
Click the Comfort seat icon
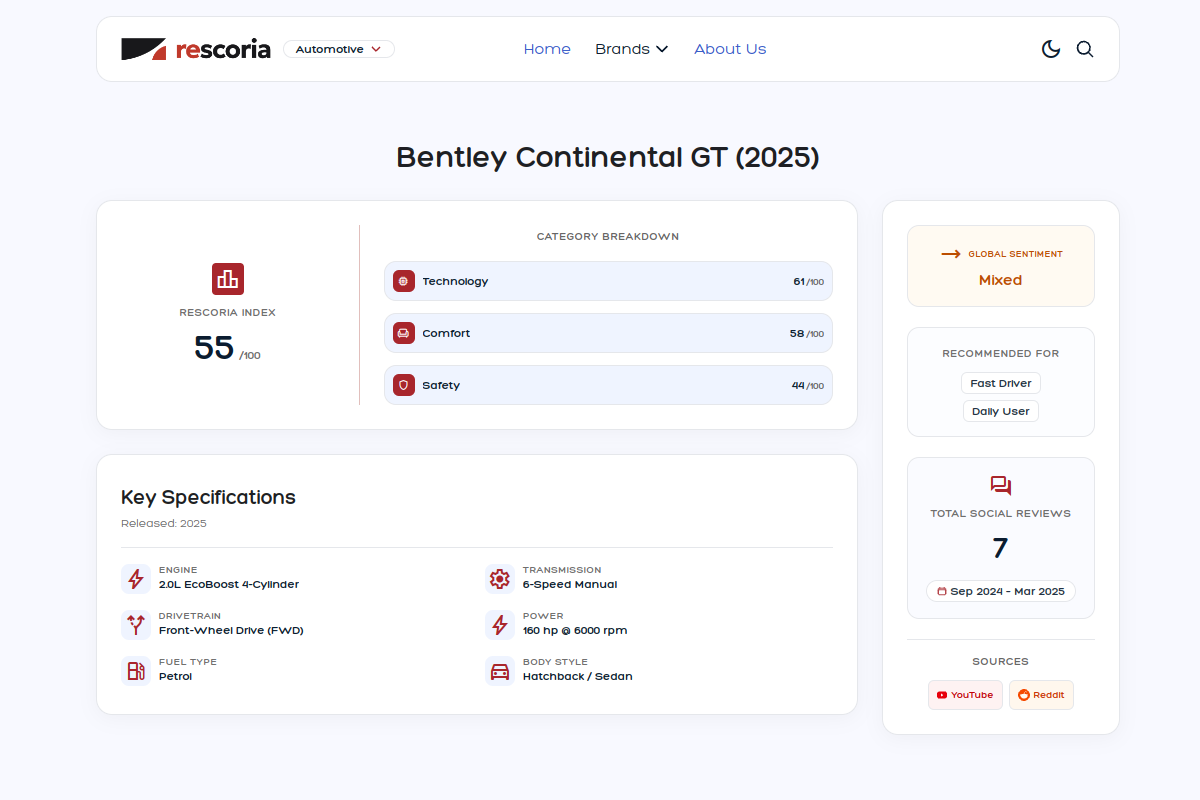[x=404, y=333]
